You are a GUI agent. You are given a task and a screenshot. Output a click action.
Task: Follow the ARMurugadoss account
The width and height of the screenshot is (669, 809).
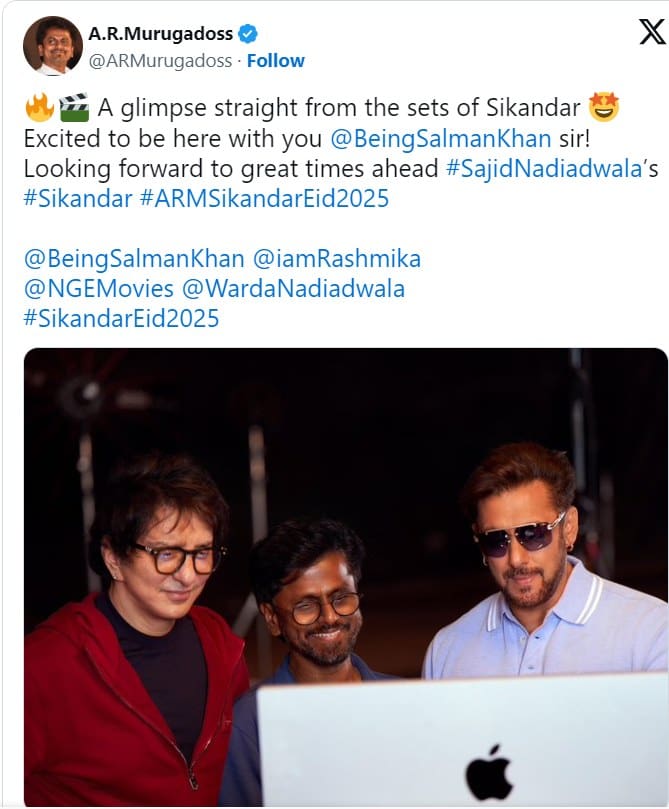pyautogui.click(x=276, y=61)
